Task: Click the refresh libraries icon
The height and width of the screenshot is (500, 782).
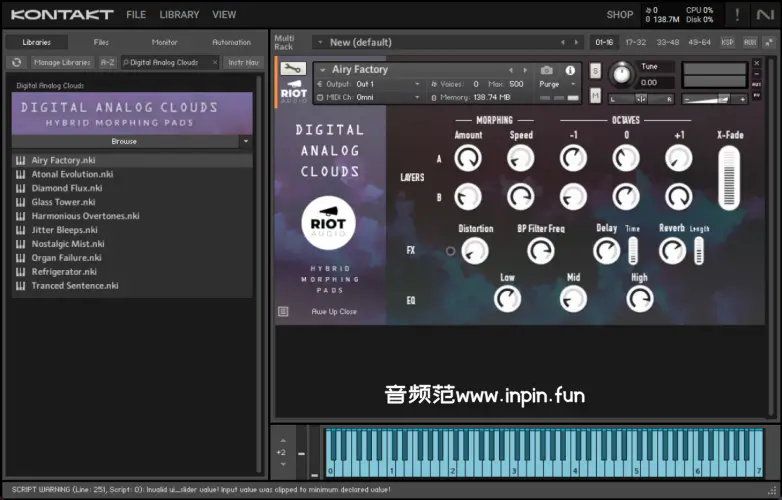Action: click(17, 62)
